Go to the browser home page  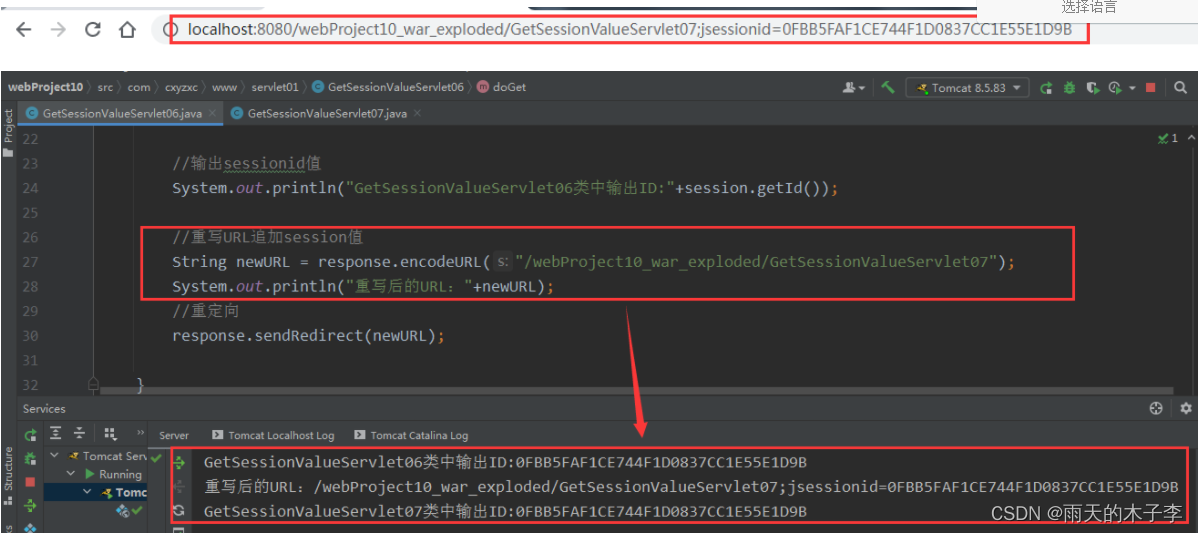pos(127,31)
